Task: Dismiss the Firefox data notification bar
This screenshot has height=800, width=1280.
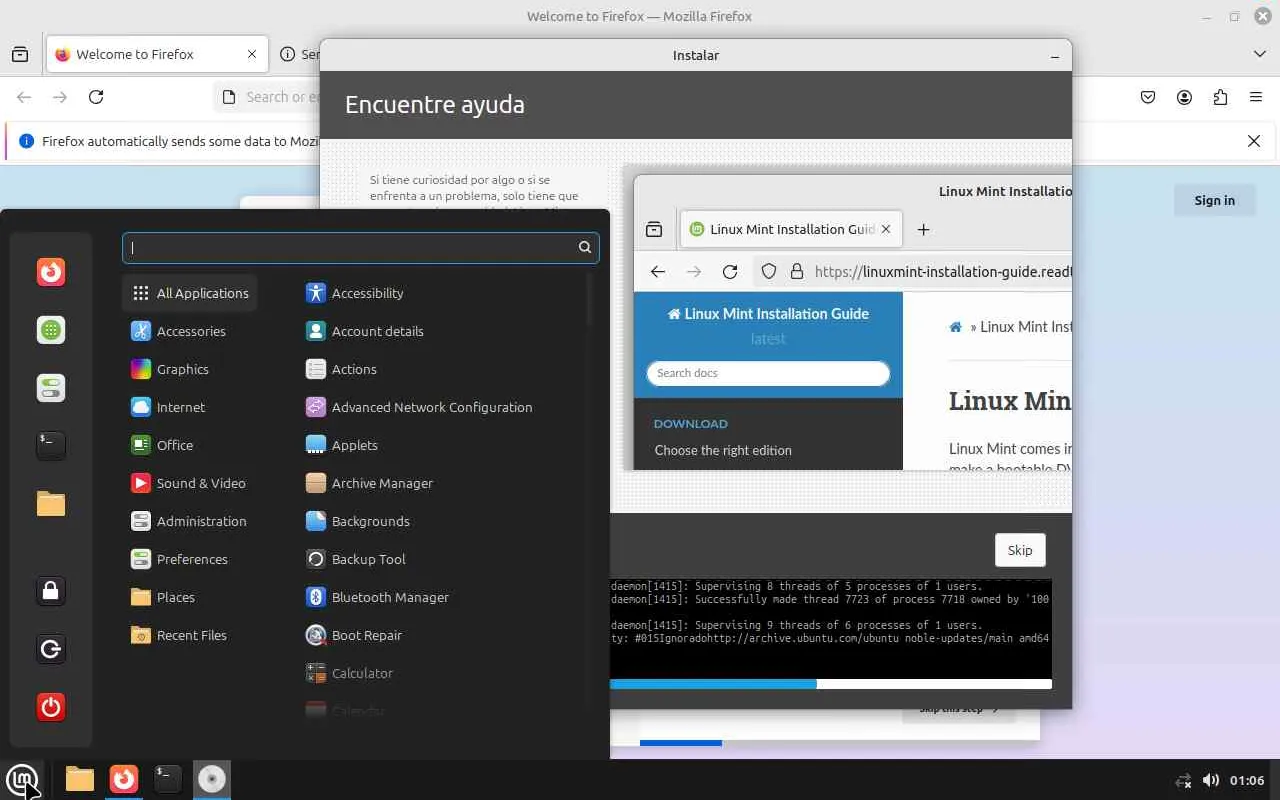Action: [x=1254, y=141]
